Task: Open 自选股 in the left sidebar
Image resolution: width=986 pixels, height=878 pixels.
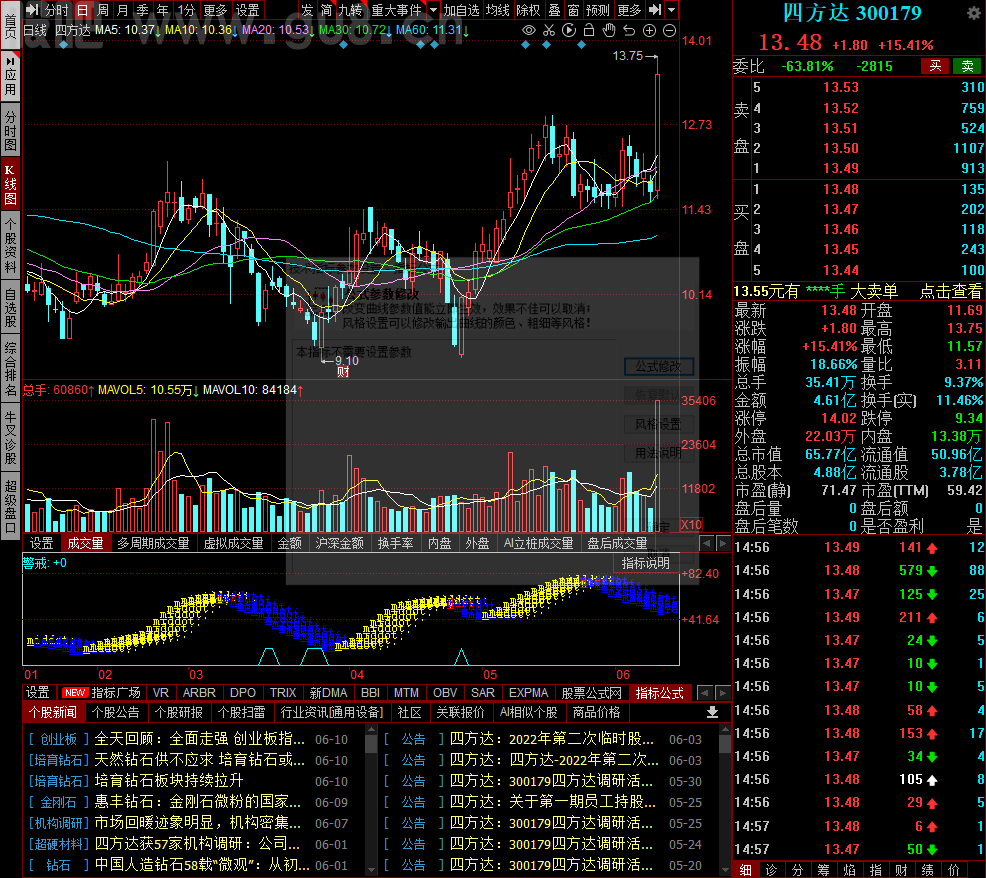Action: pos(10,308)
